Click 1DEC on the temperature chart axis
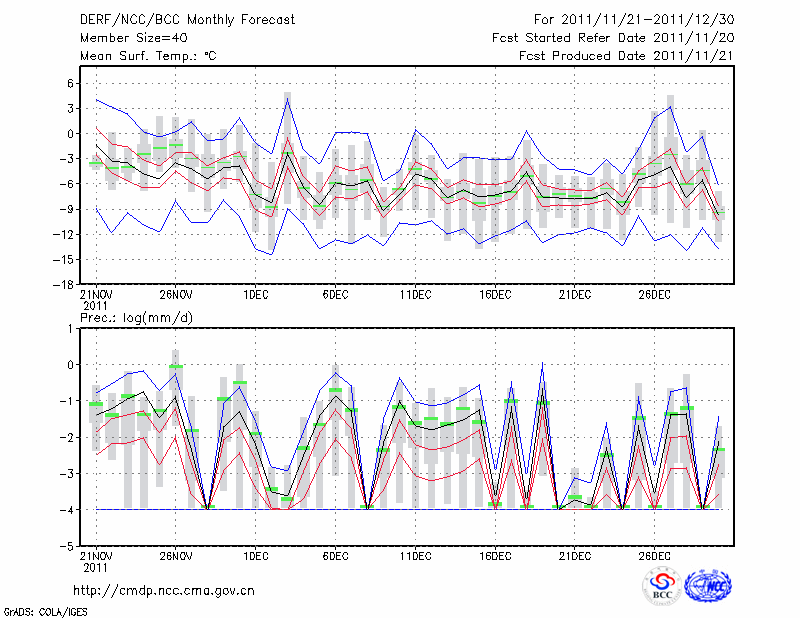 click(x=255, y=295)
